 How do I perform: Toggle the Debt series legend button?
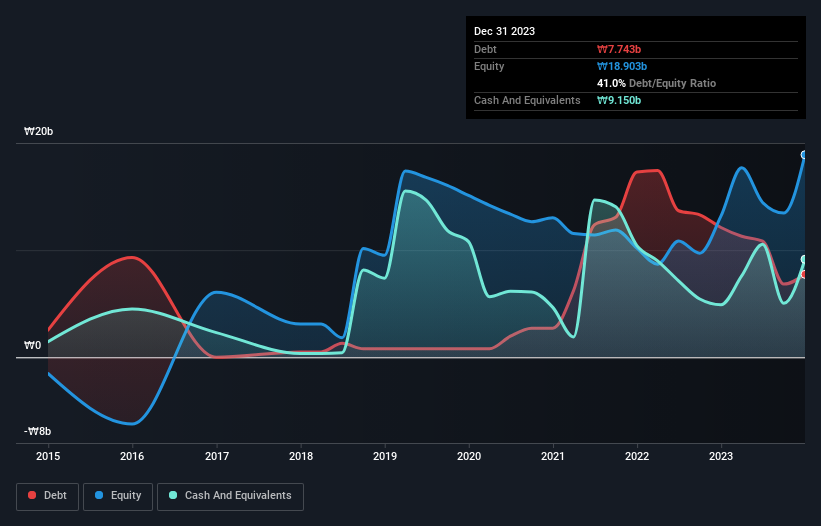(48, 496)
